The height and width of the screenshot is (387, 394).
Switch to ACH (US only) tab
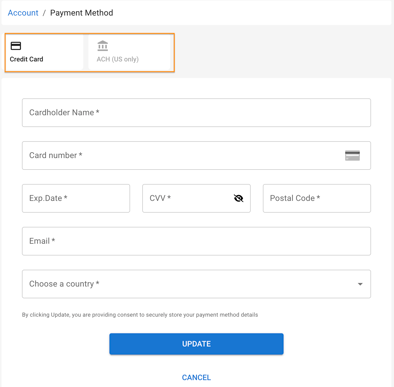coord(130,53)
